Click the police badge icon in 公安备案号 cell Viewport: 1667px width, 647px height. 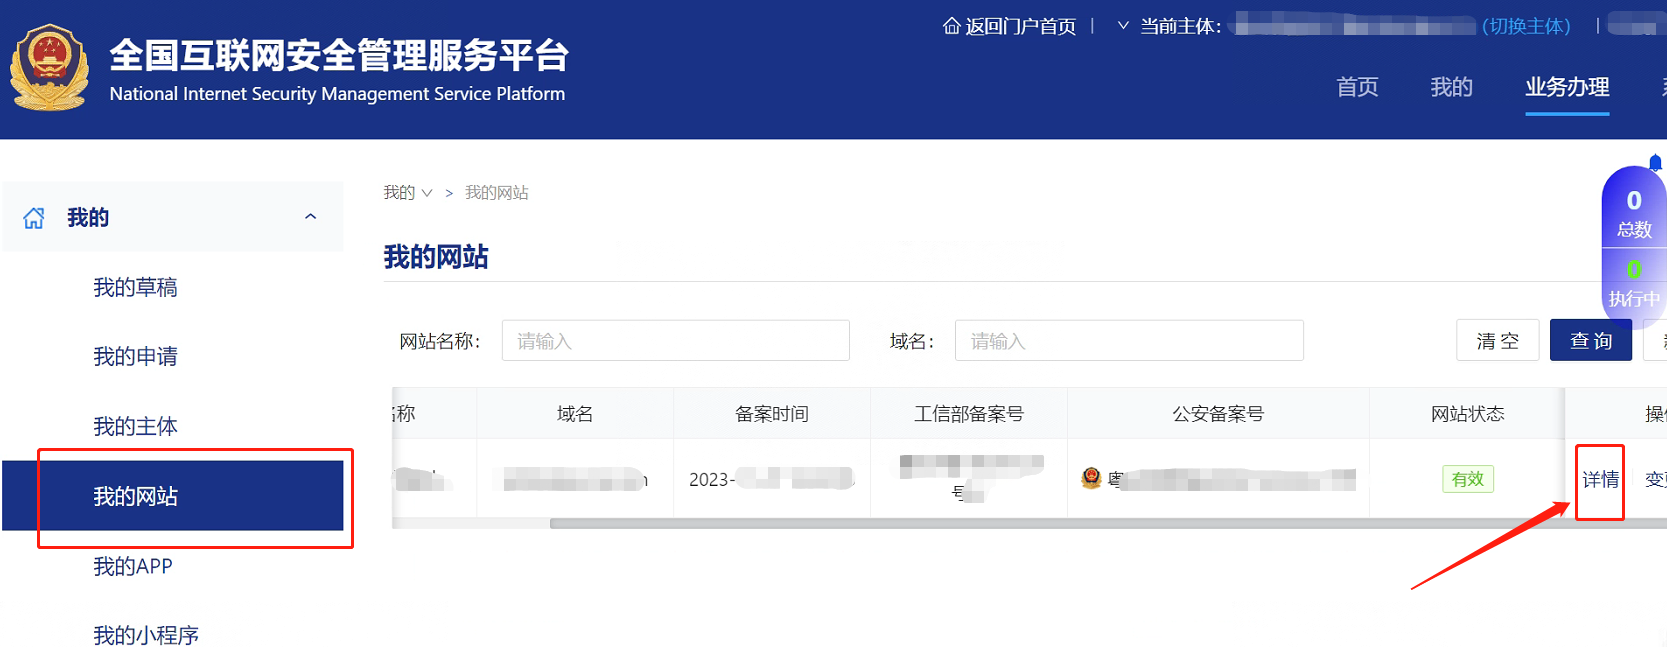(1091, 478)
